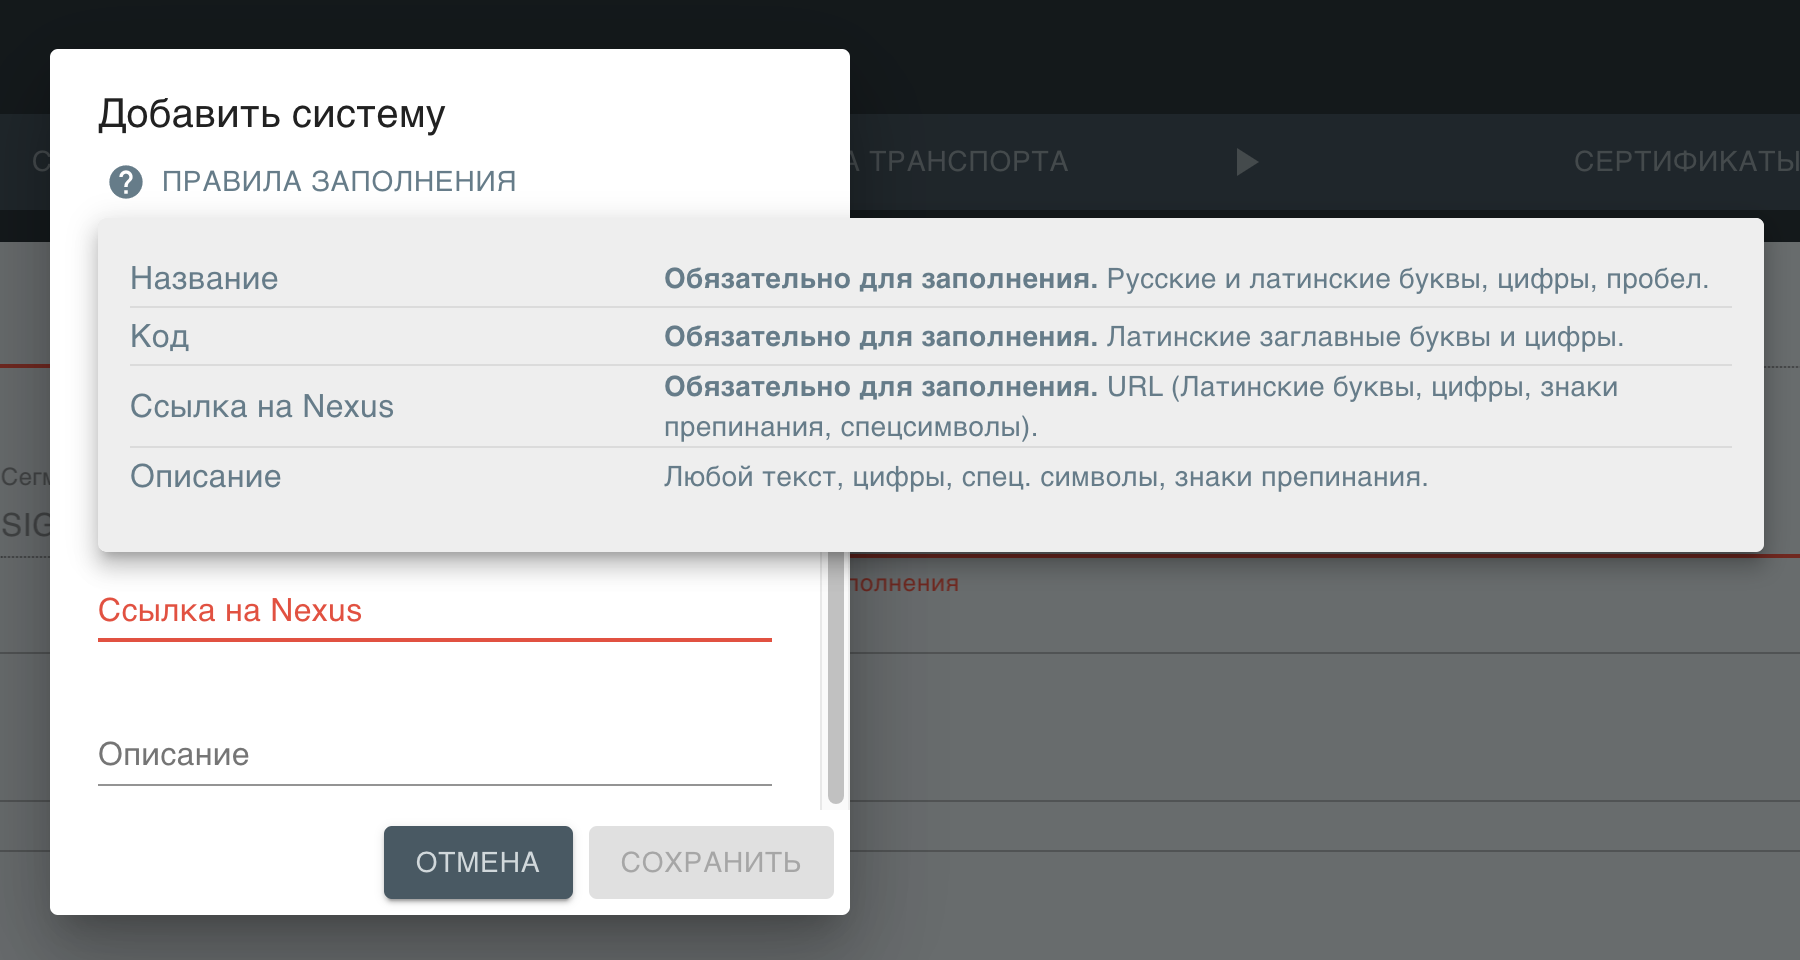Select the ТРАНСПОРТА item in the navigation bar
Image resolution: width=1800 pixels, height=960 pixels.
pyautogui.click(x=970, y=160)
